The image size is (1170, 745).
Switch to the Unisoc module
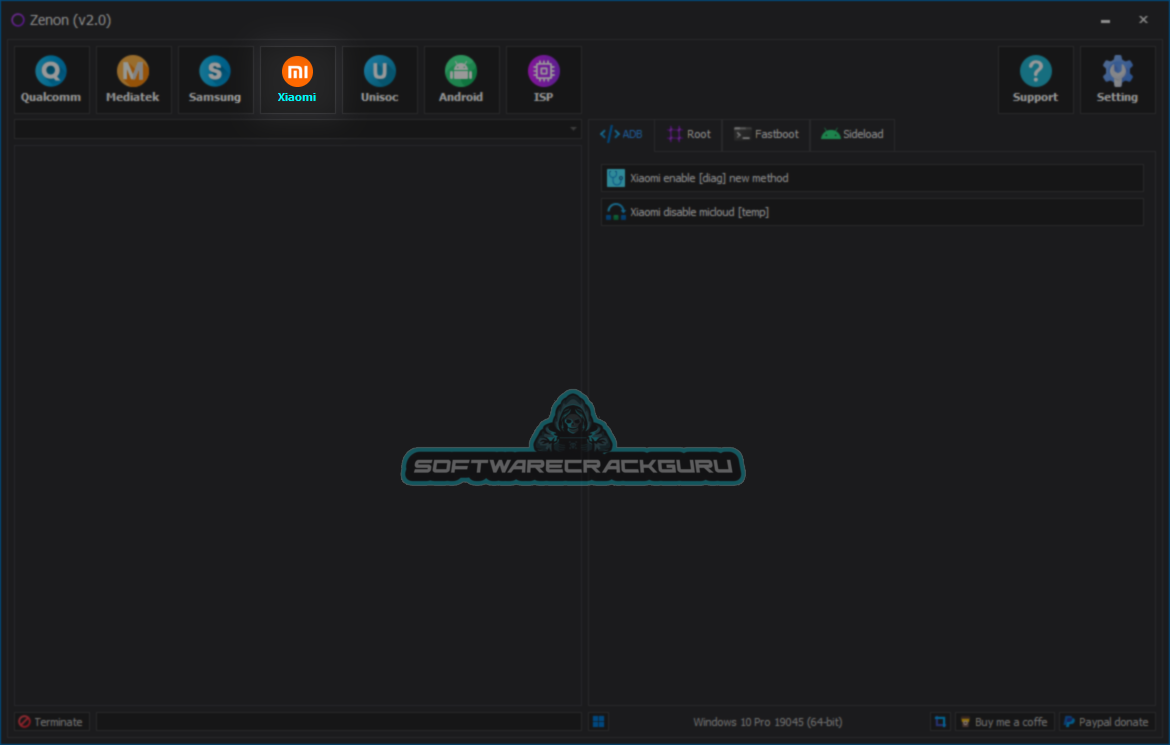(379, 80)
